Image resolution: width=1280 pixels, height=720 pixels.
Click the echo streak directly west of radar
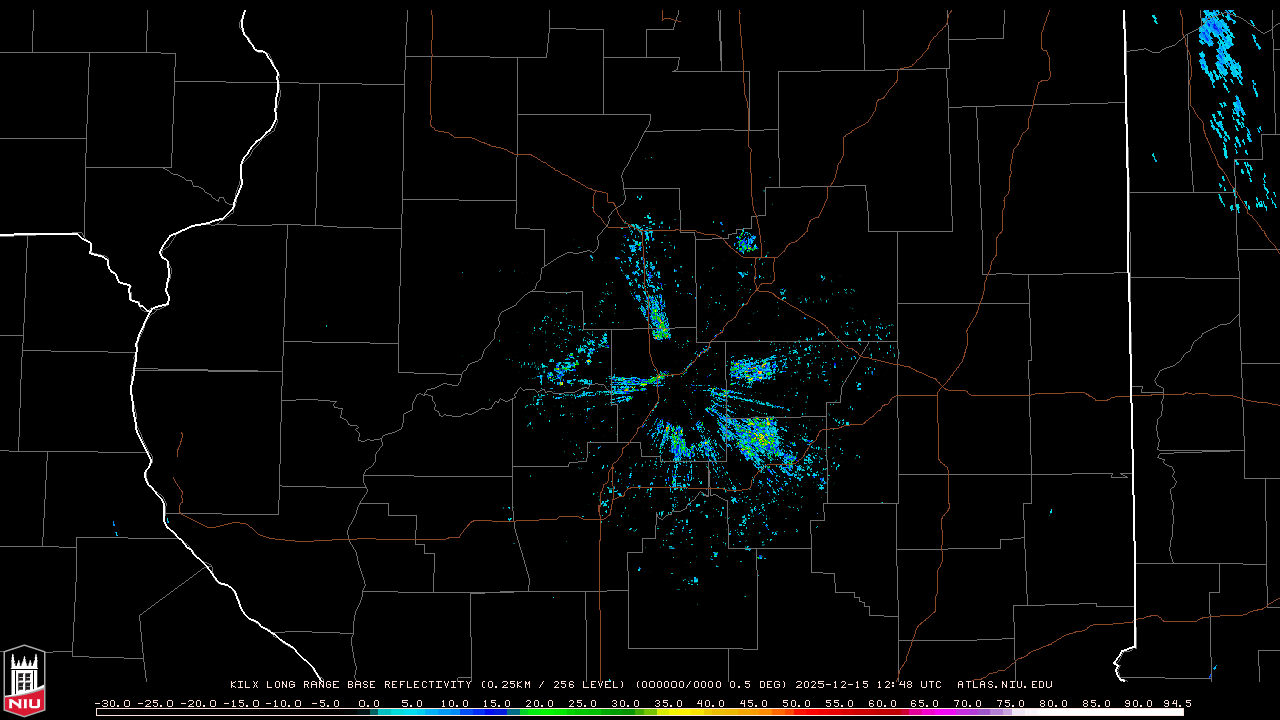(x=632, y=383)
